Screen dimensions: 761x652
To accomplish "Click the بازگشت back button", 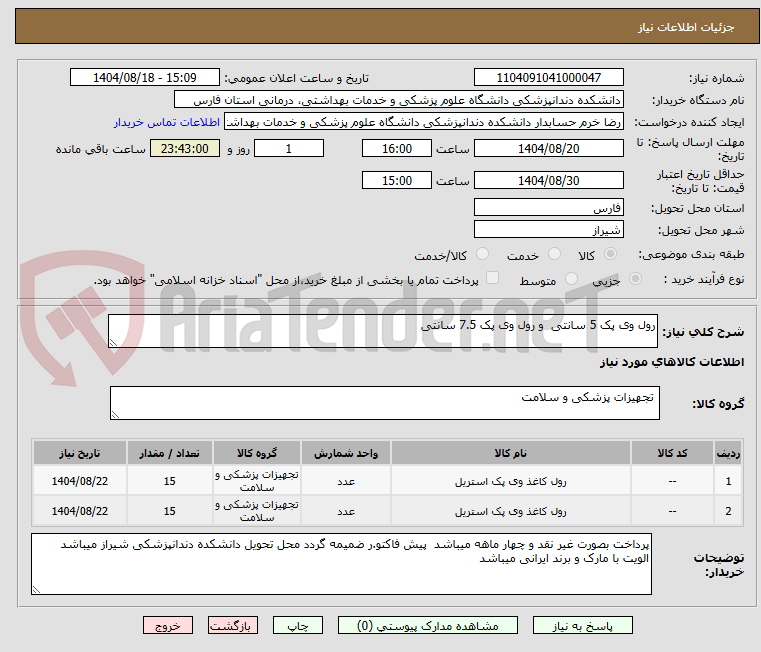I will point(232,625).
